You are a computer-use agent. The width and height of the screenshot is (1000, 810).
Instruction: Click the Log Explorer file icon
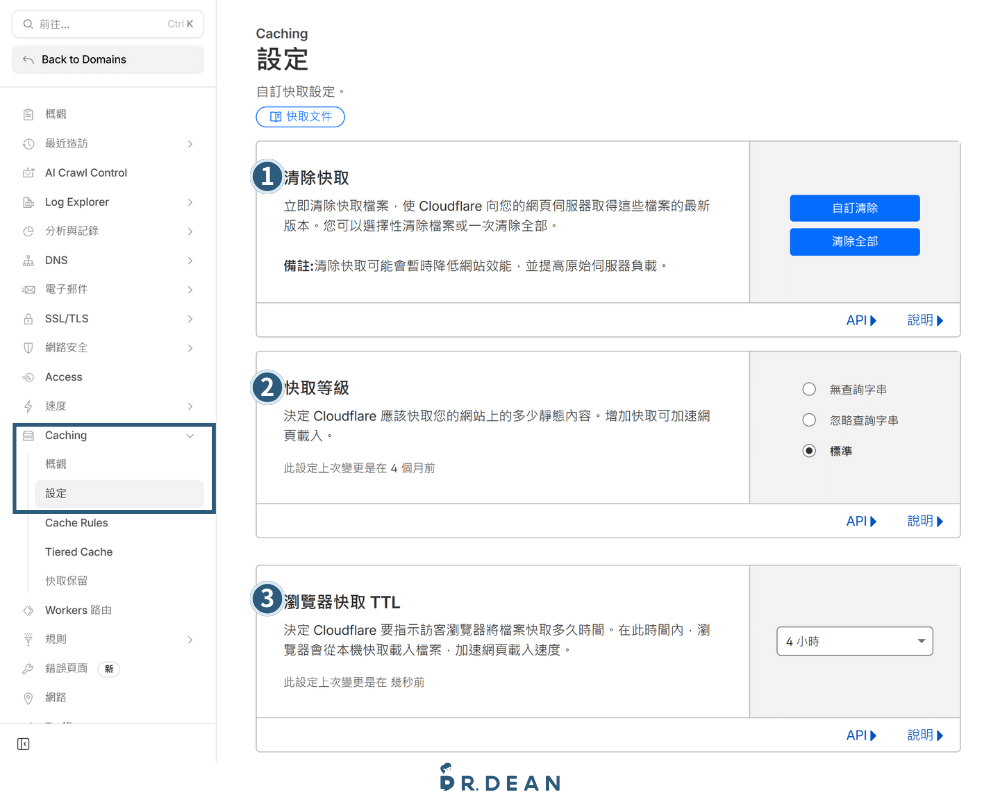(28, 202)
